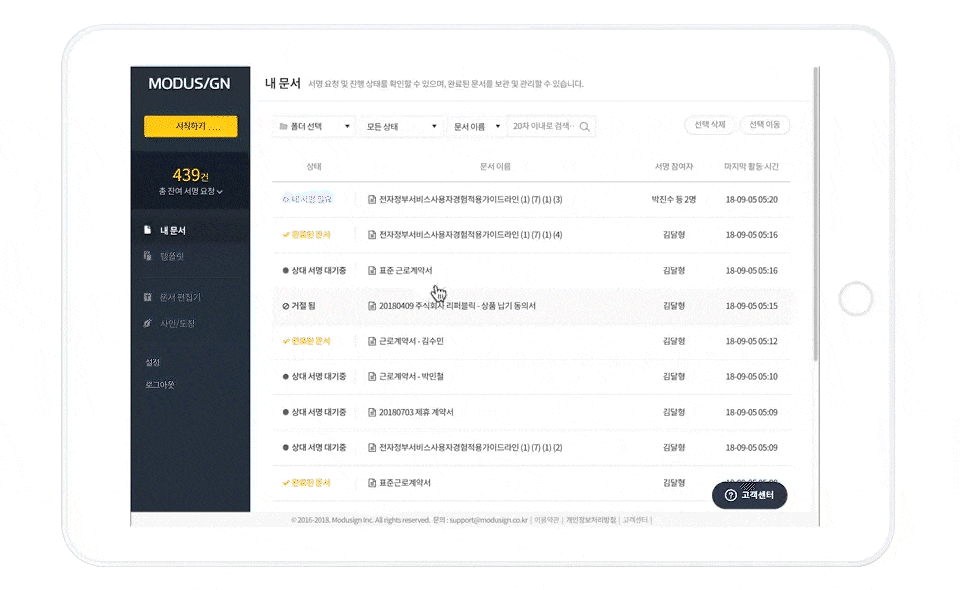Screen dimensions: 960x590
Task: Expand 총 잔여 서명 요청 chevron
Action: click(x=220, y=191)
